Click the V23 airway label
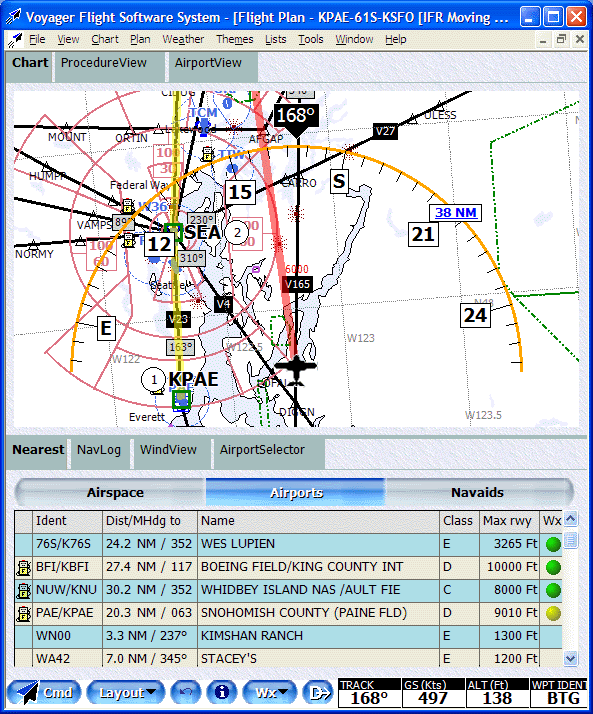593x714 pixels. (178, 319)
